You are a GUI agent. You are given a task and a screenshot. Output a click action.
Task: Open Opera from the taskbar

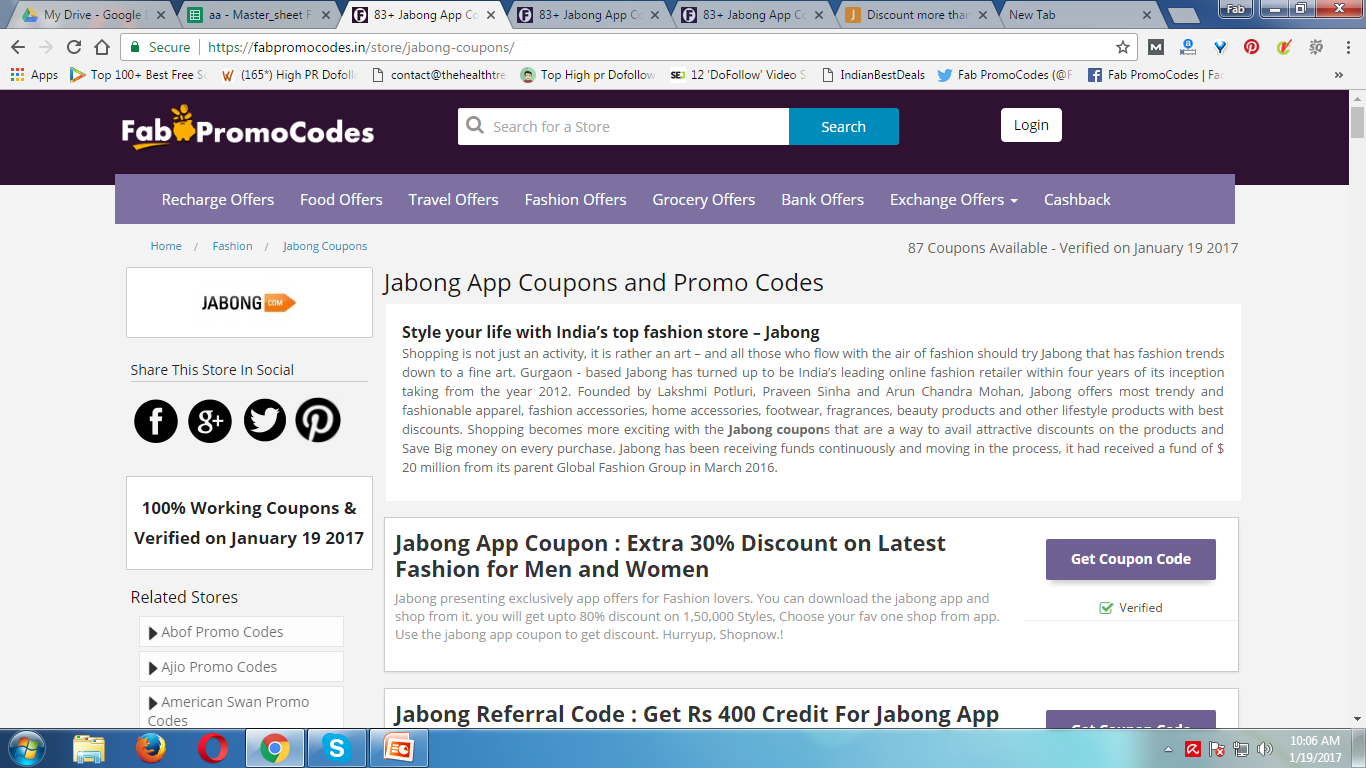click(212, 748)
